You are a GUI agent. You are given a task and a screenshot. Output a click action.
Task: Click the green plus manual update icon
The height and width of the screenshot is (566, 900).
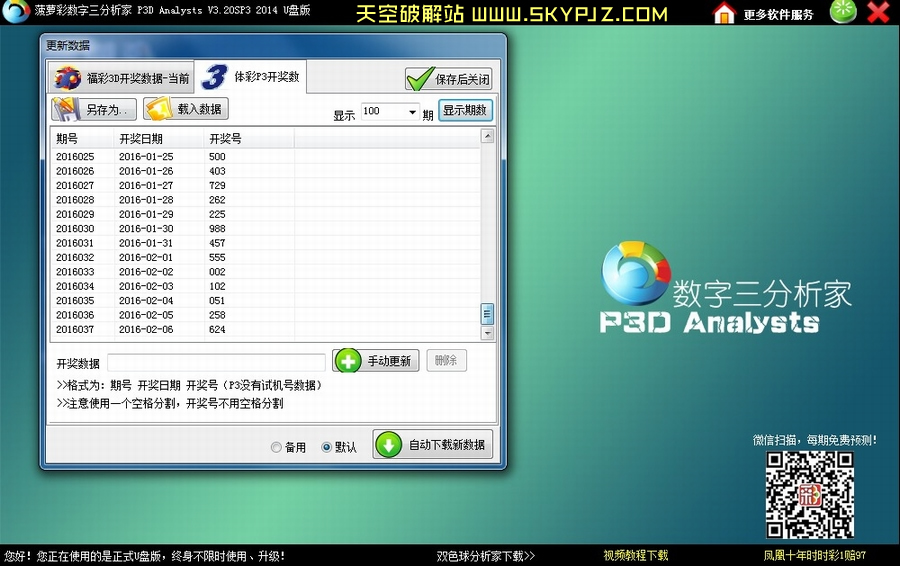coord(348,361)
